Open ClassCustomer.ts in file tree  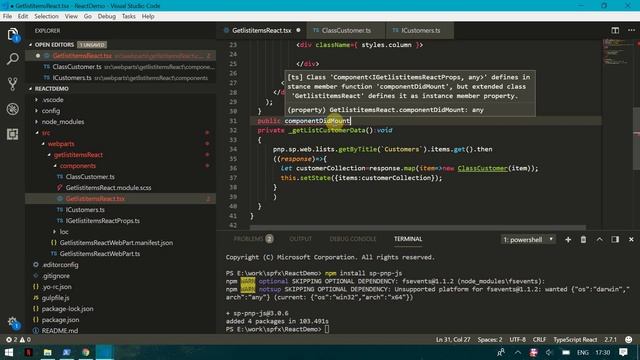(90, 177)
